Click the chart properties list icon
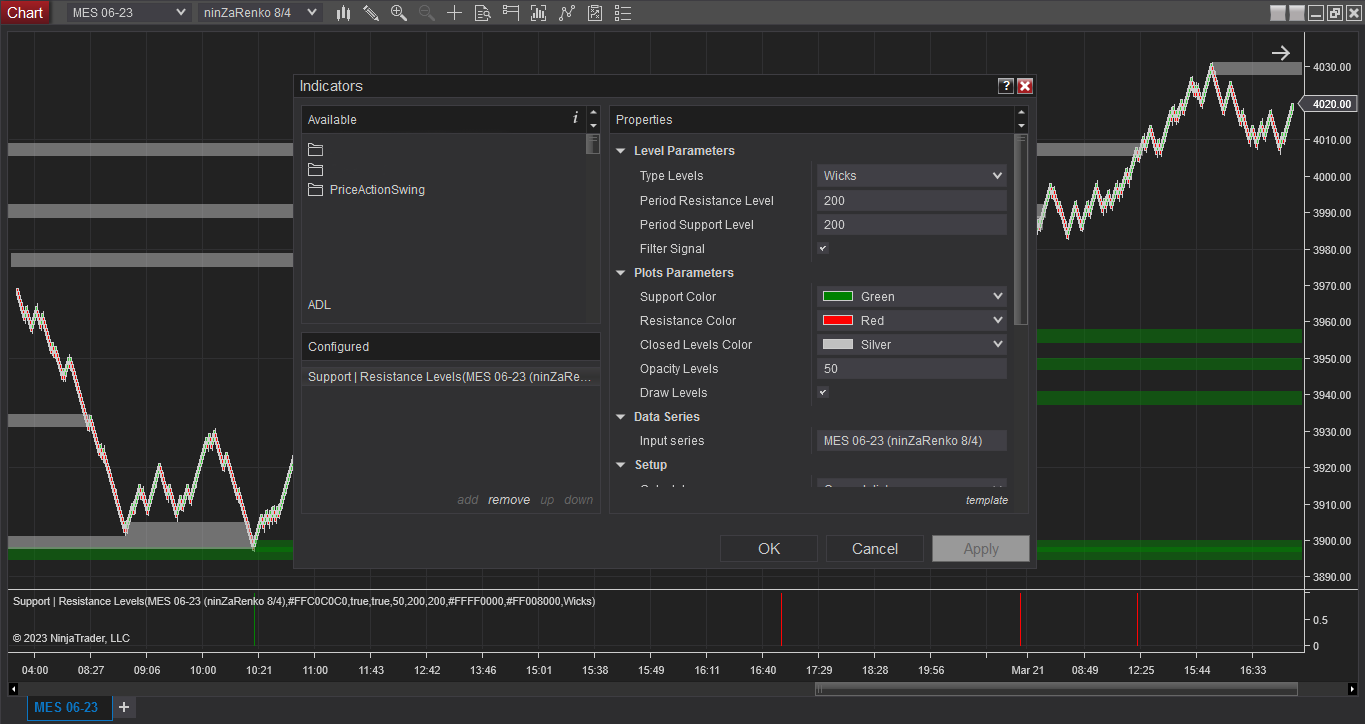 point(623,13)
